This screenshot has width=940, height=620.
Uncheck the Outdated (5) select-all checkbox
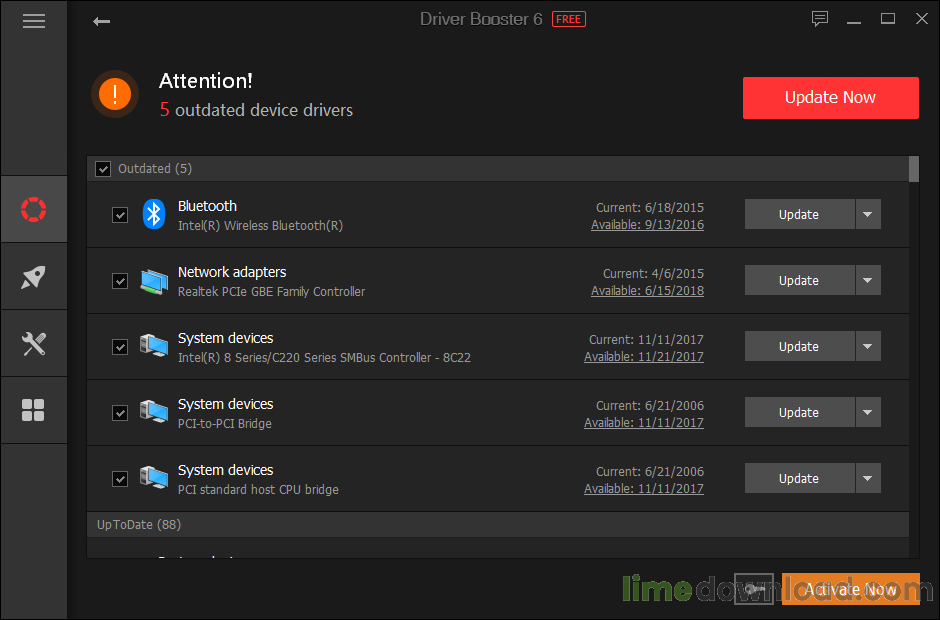[x=103, y=168]
